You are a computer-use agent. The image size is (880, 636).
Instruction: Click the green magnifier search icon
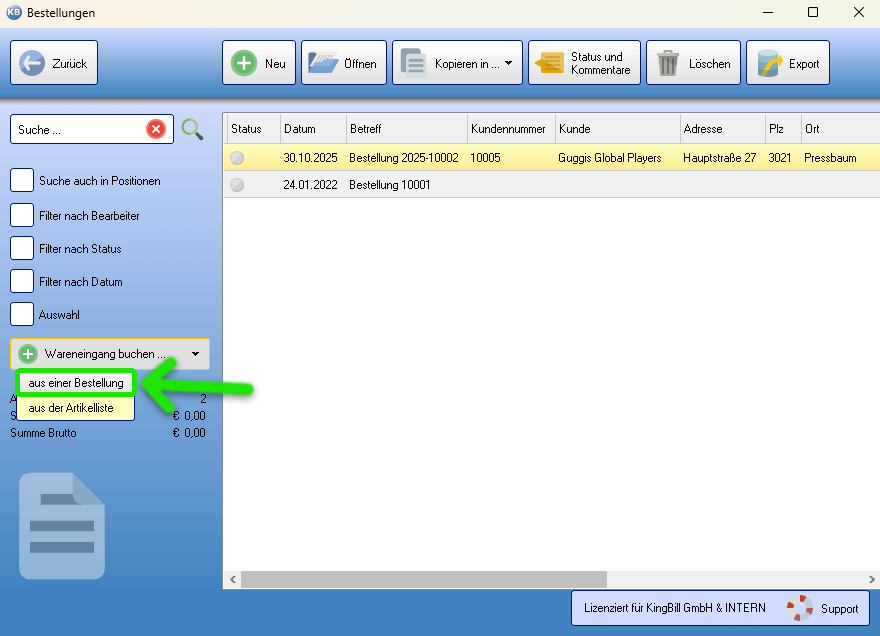click(x=192, y=129)
